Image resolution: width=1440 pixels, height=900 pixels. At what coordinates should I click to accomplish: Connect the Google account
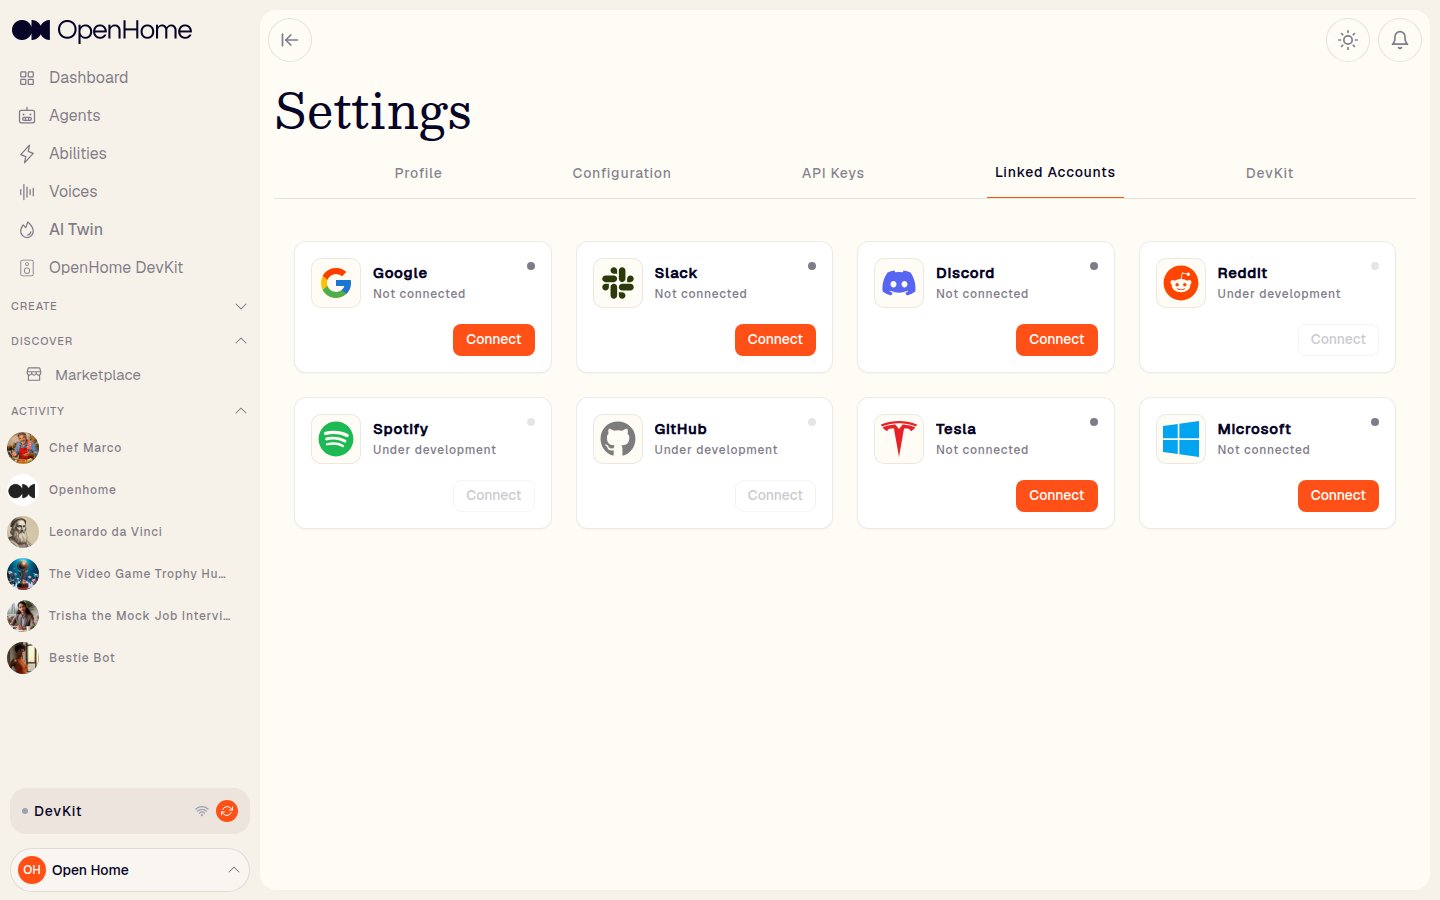494,340
